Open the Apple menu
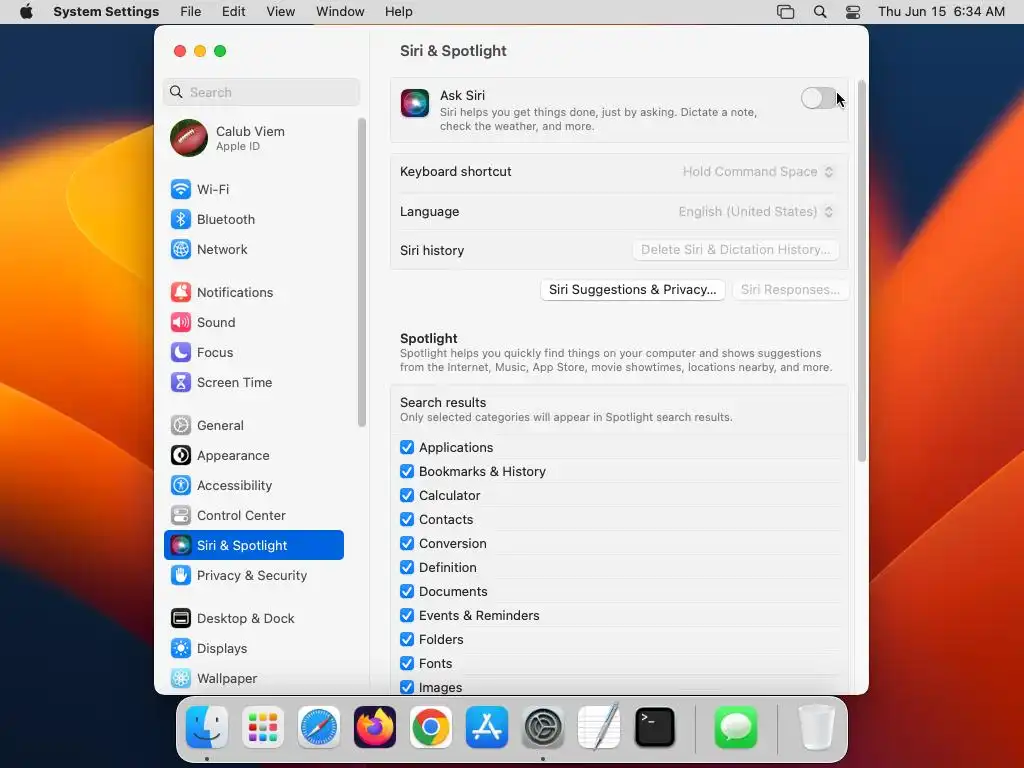 (26, 12)
